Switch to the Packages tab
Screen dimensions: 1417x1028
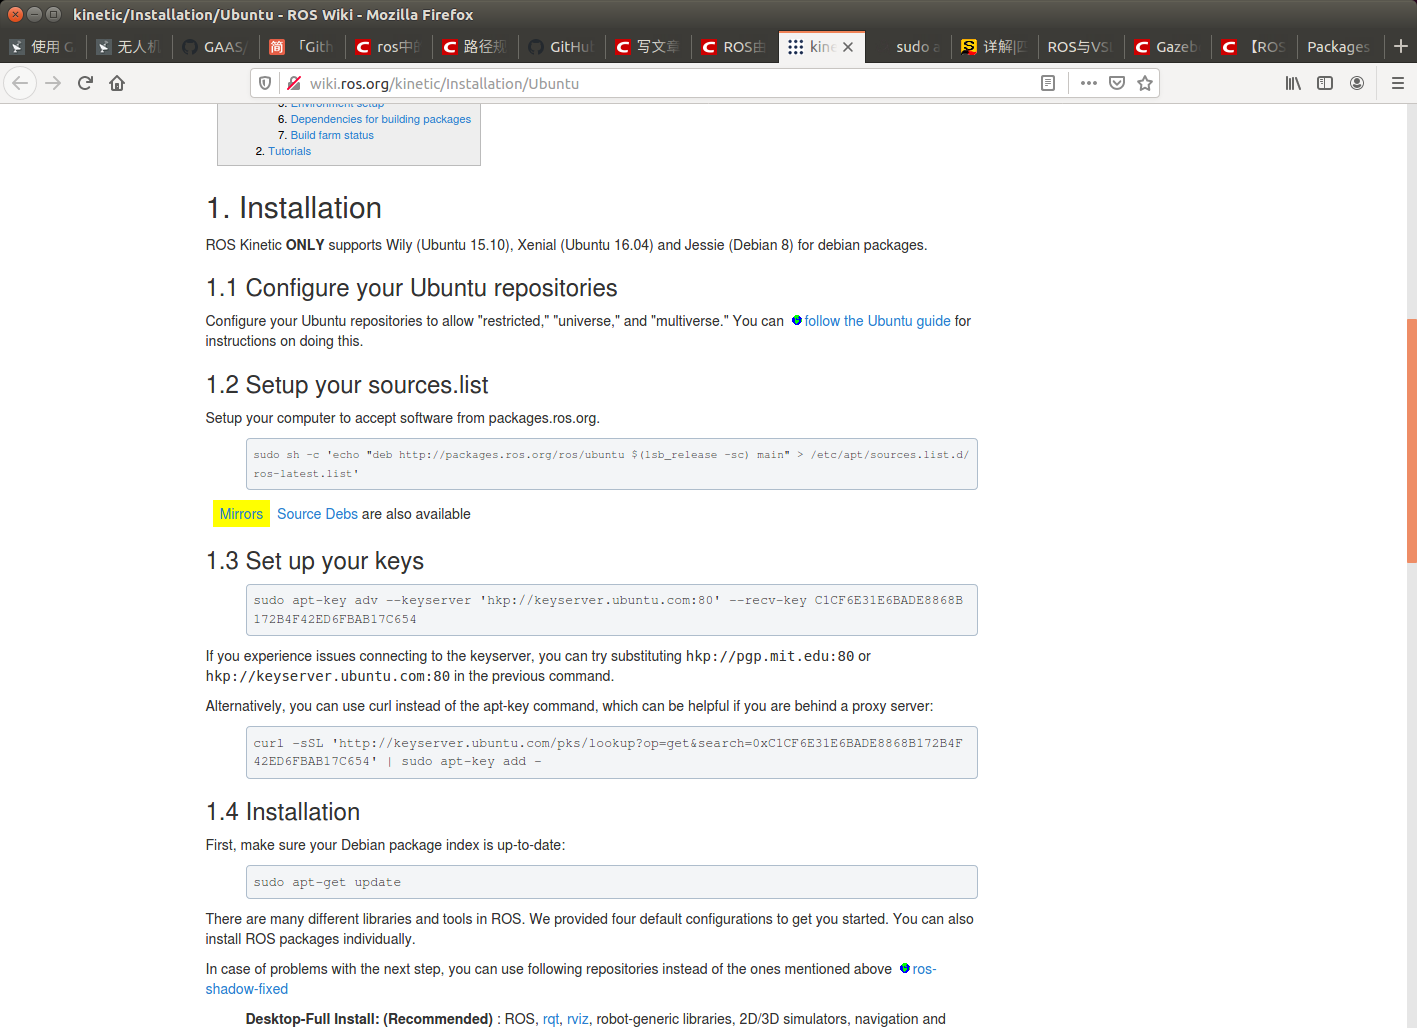[1338, 46]
